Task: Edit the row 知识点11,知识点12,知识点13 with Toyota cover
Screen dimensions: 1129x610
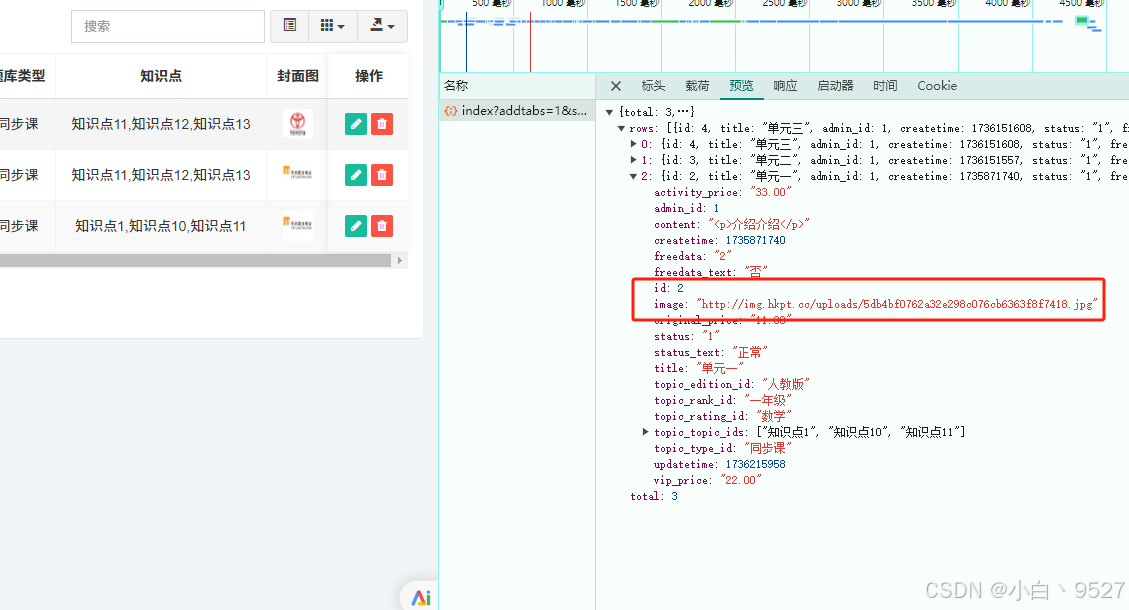Action: point(356,124)
